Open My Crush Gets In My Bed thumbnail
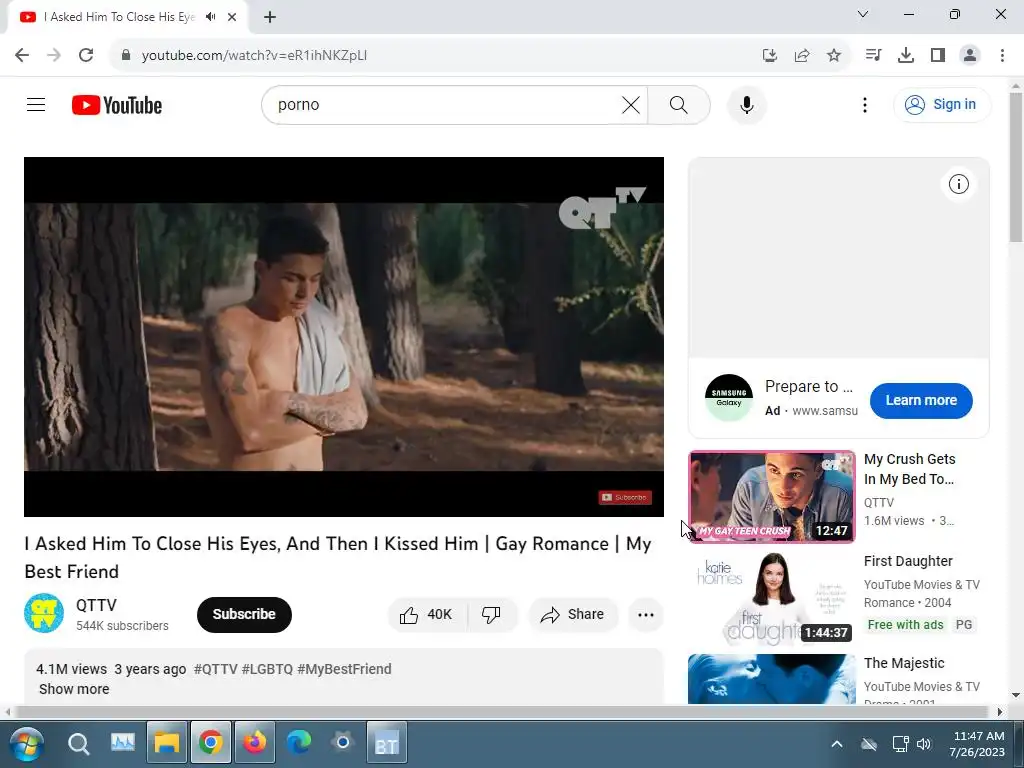Image resolution: width=1024 pixels, height=768 pixels. pos(771,496)
